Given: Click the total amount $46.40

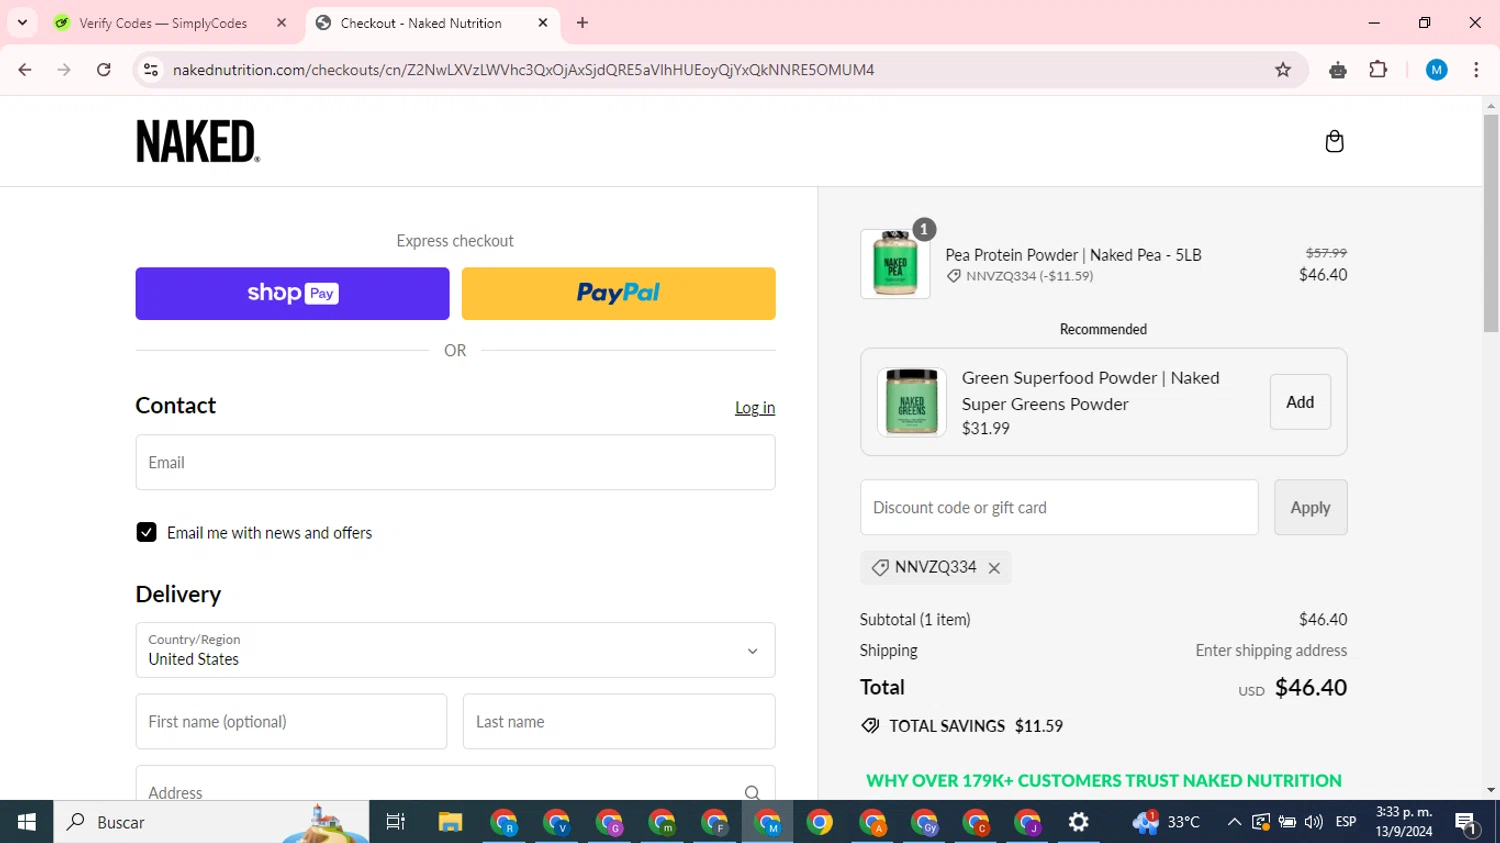Looking at the screenshot, I should [x=1311, y=687].
